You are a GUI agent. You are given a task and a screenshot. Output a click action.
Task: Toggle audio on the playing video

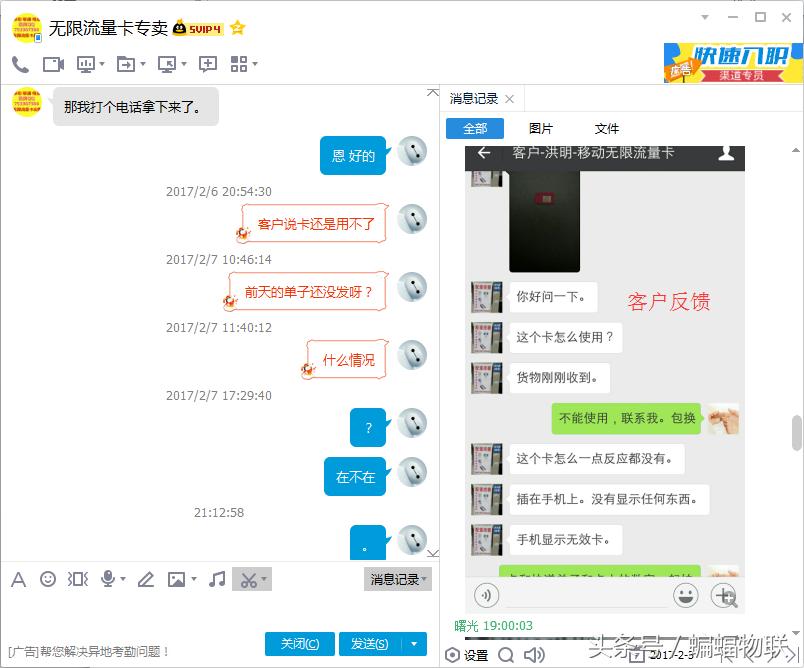coord(485,597)
